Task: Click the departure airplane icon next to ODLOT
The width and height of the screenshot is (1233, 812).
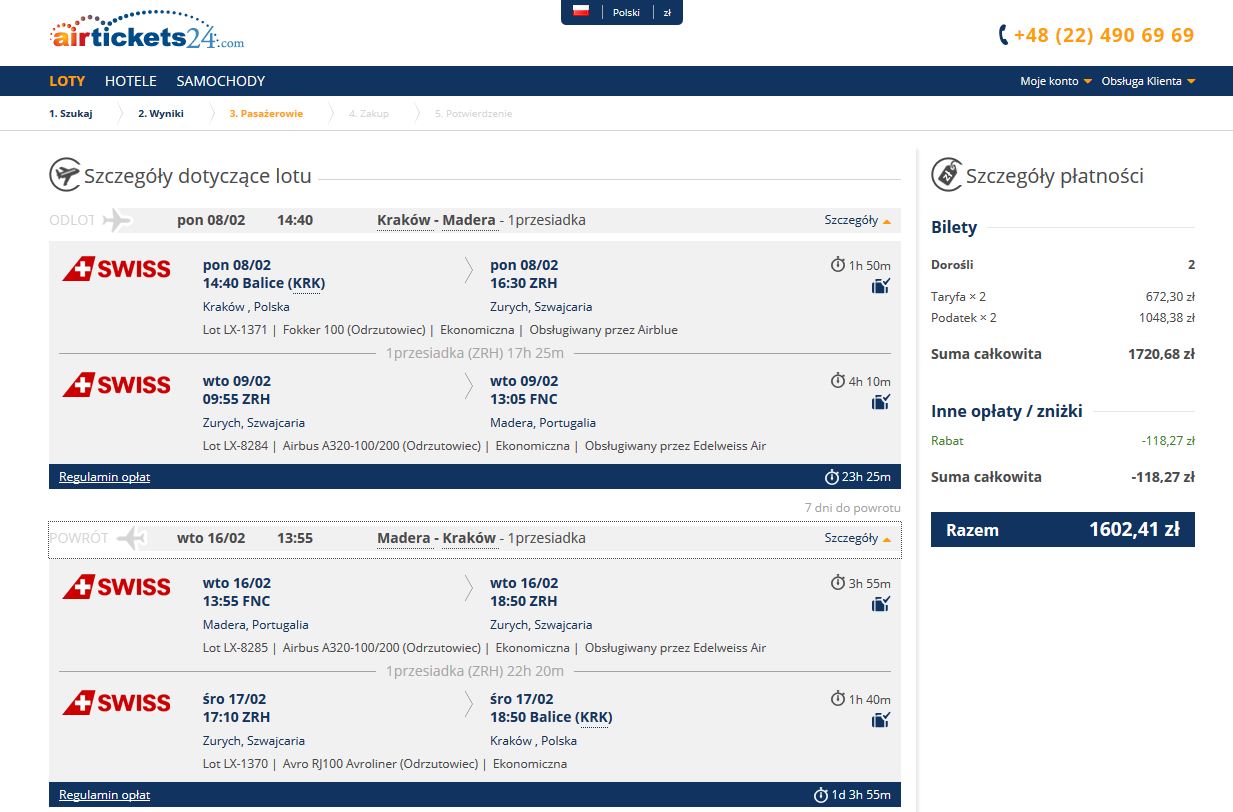Action: (117, 220)
